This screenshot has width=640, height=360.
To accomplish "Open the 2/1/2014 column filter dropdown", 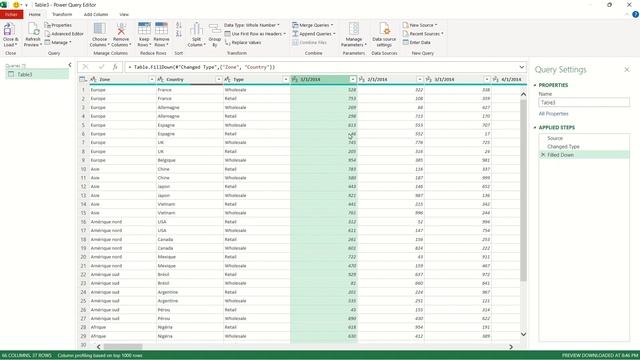I will click(x=420, y=80).
